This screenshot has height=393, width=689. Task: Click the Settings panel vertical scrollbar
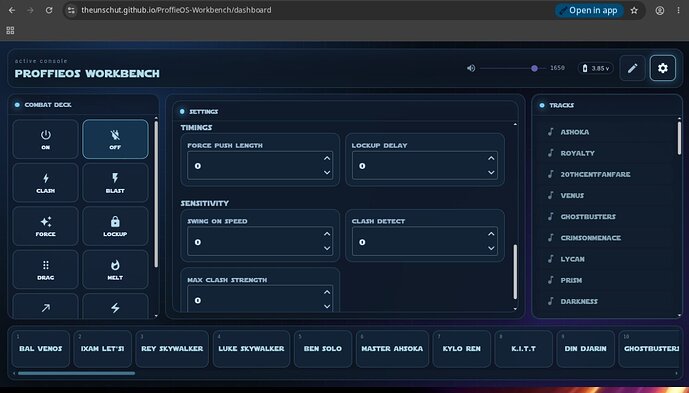tap(515, 272)
